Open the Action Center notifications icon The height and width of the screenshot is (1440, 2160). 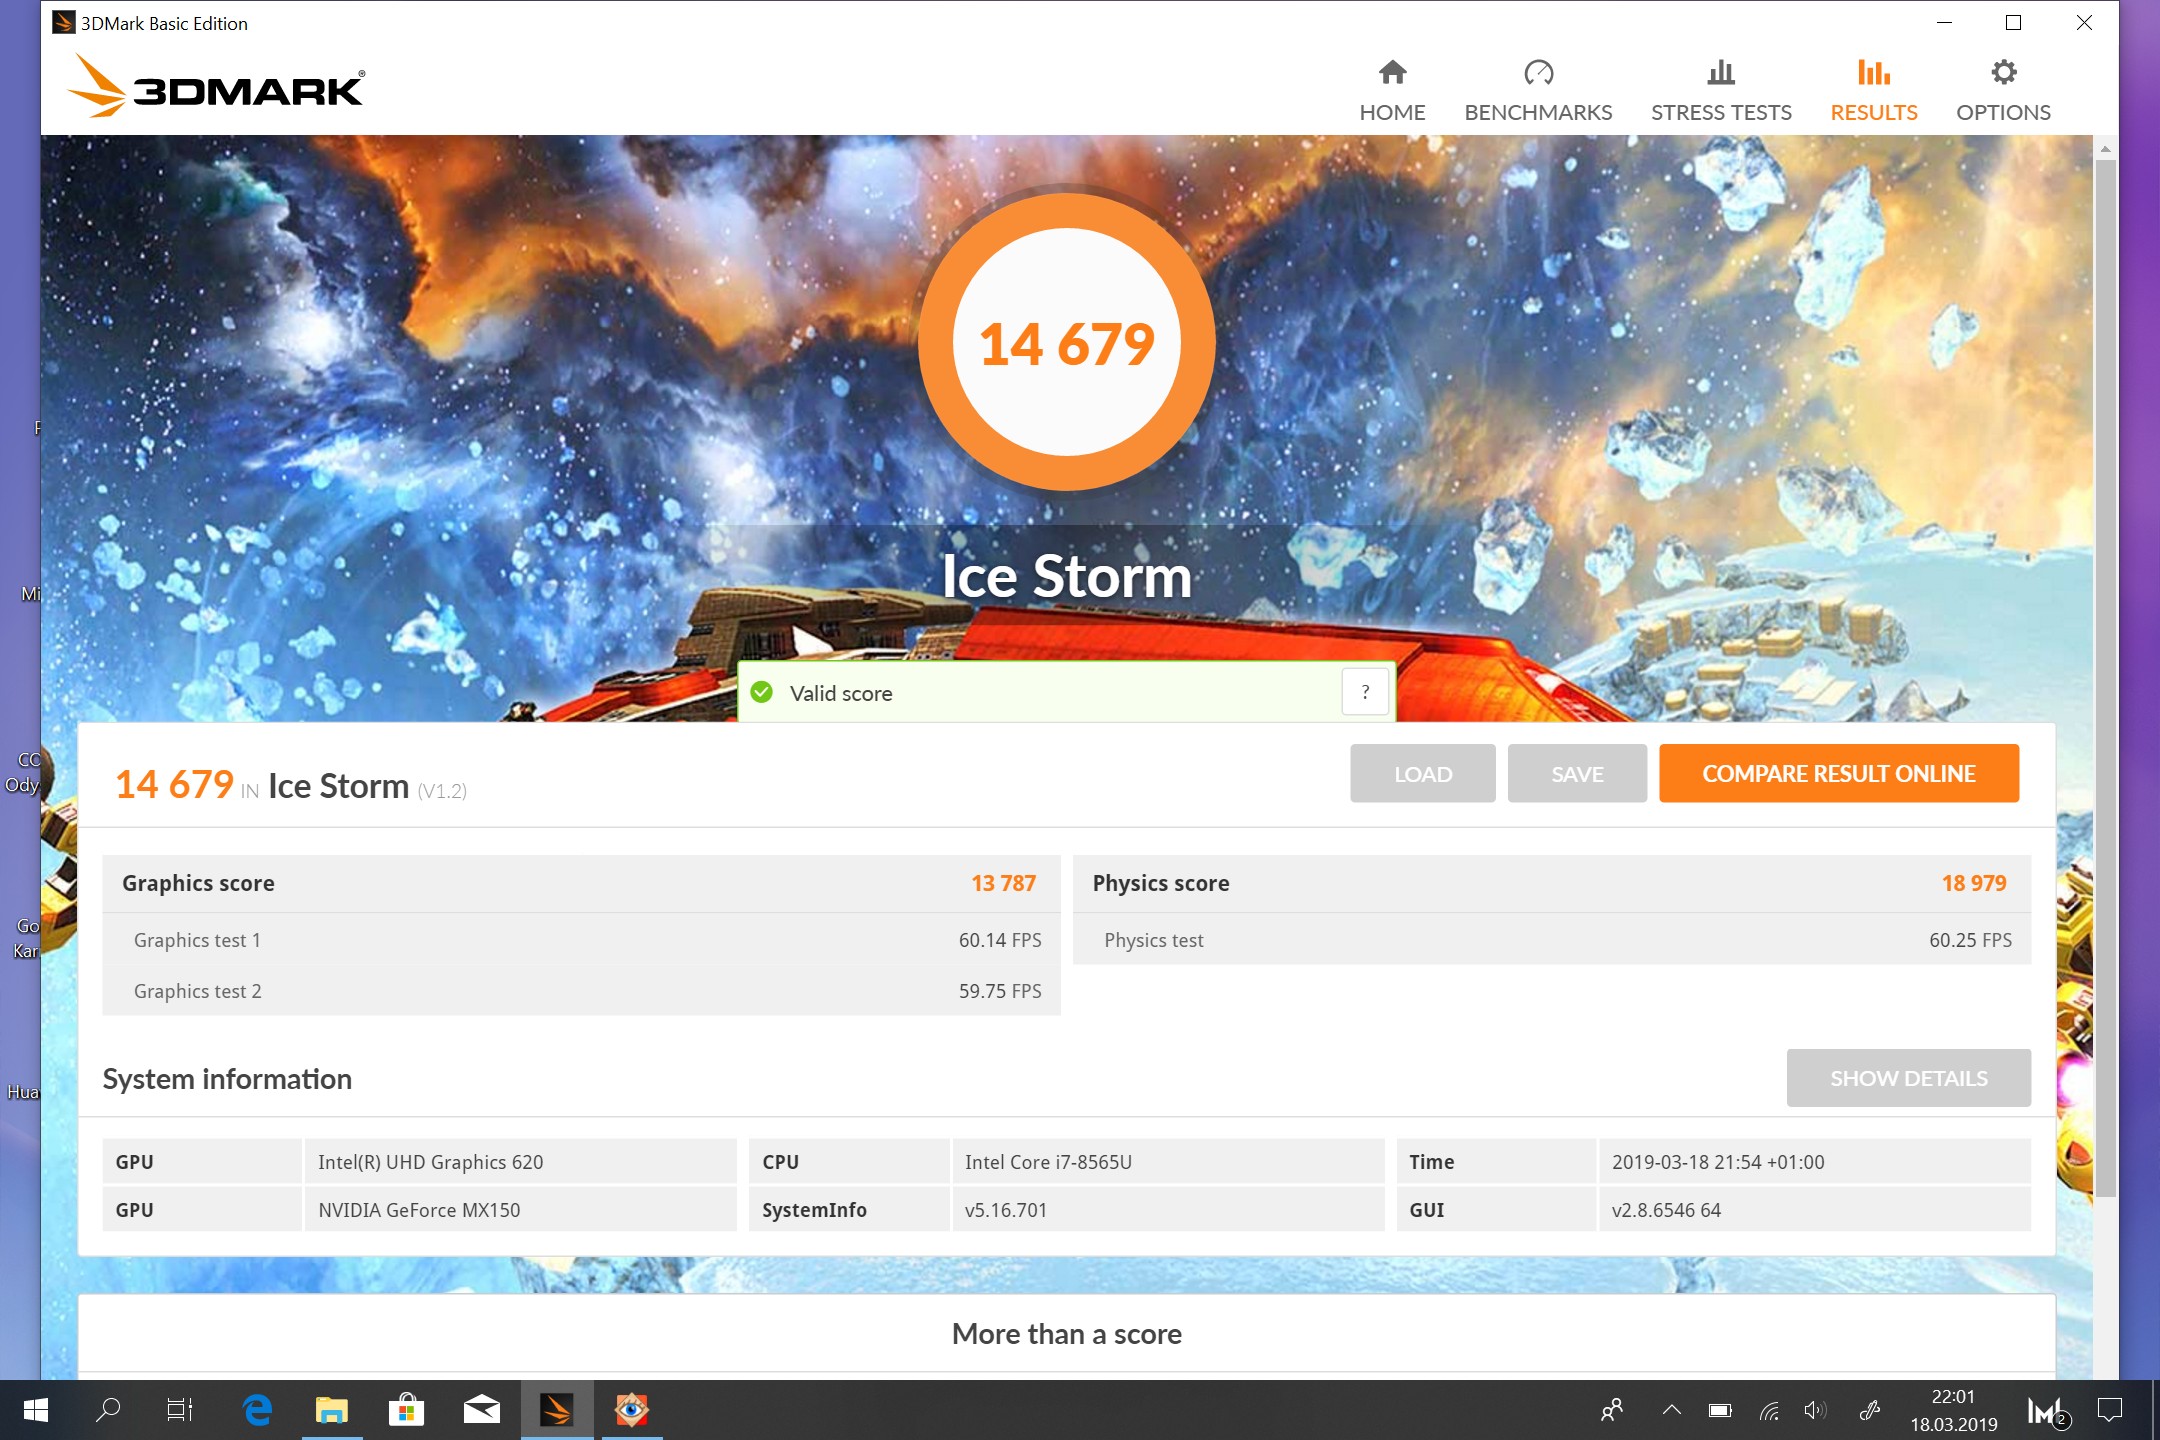tap(2109, 1410)
